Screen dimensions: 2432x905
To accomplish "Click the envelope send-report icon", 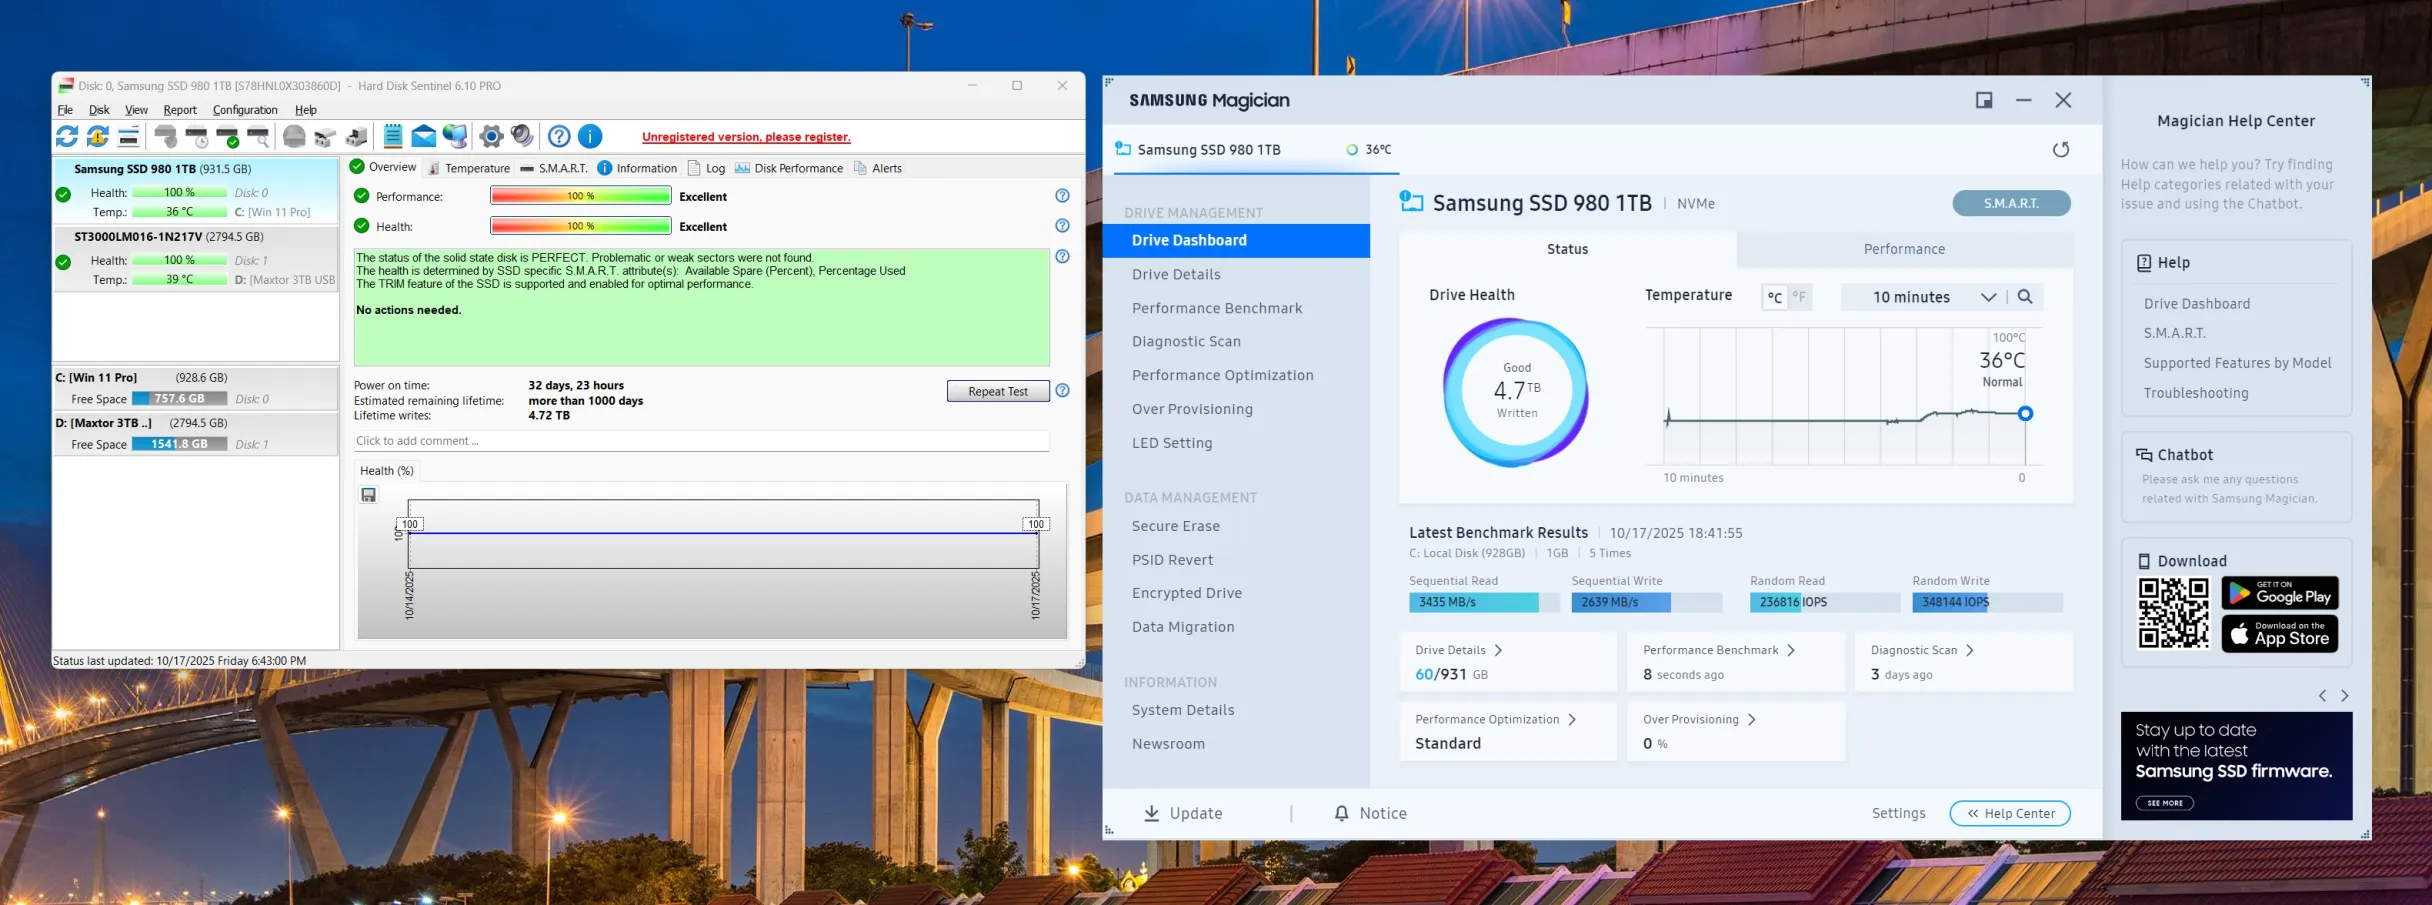I will 424,137.
